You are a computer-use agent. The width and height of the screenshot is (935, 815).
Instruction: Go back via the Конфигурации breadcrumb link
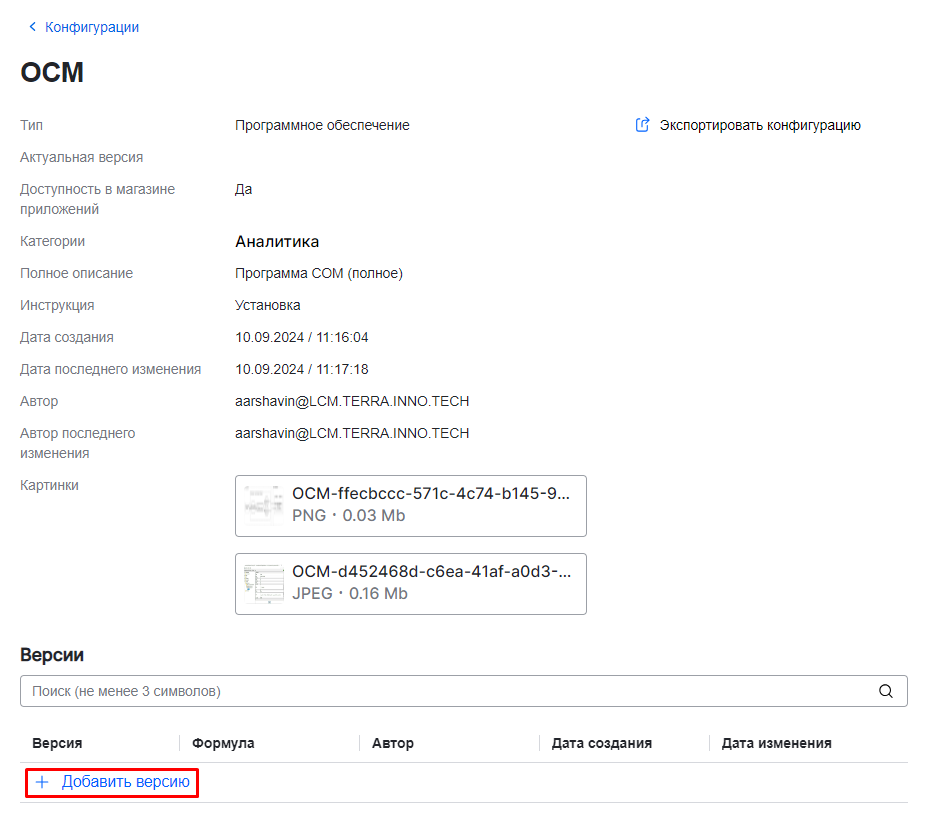[x=91, y=27]
